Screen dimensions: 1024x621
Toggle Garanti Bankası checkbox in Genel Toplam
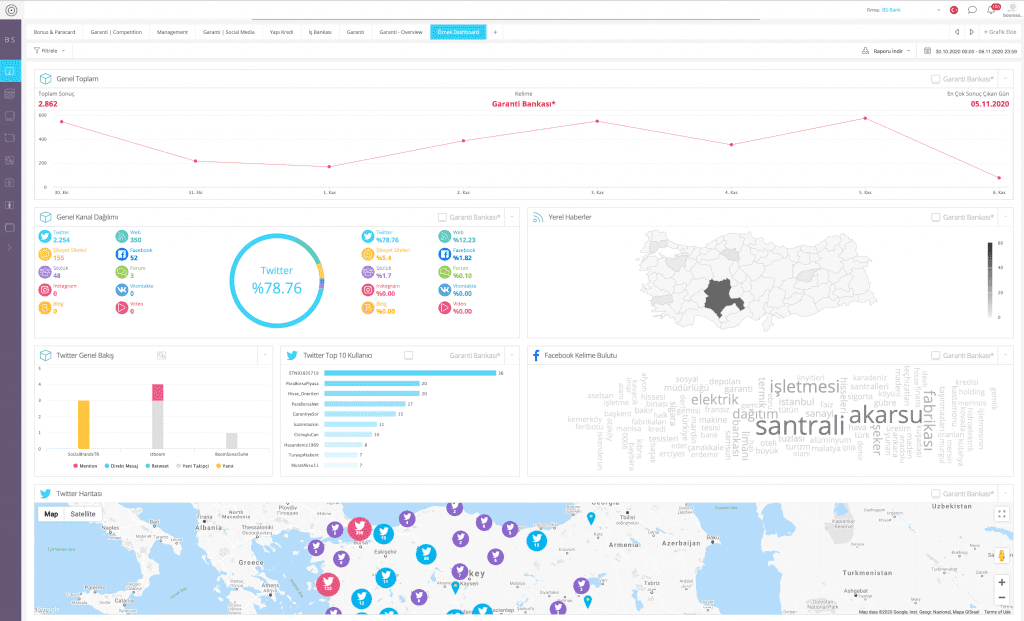[x=935, y=78]
